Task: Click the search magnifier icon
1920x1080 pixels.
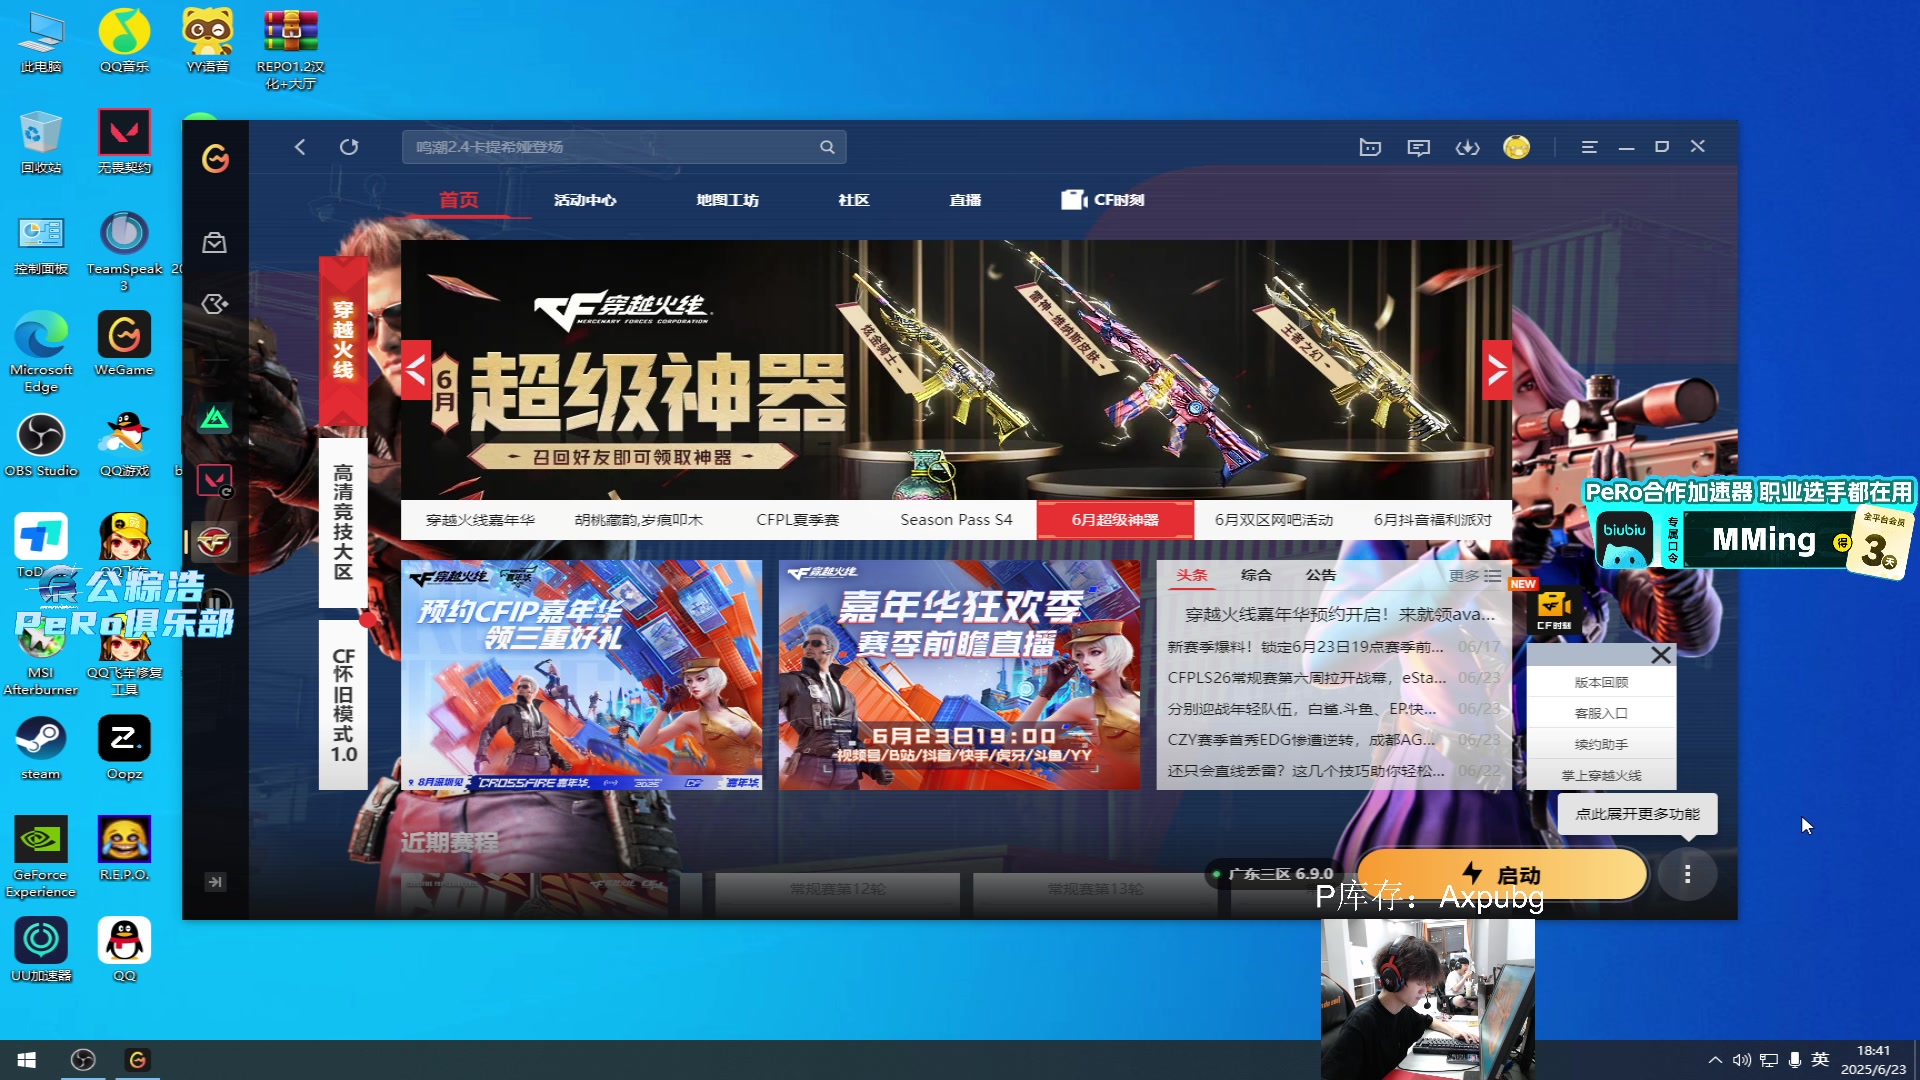Action: [x=827, y=147]
